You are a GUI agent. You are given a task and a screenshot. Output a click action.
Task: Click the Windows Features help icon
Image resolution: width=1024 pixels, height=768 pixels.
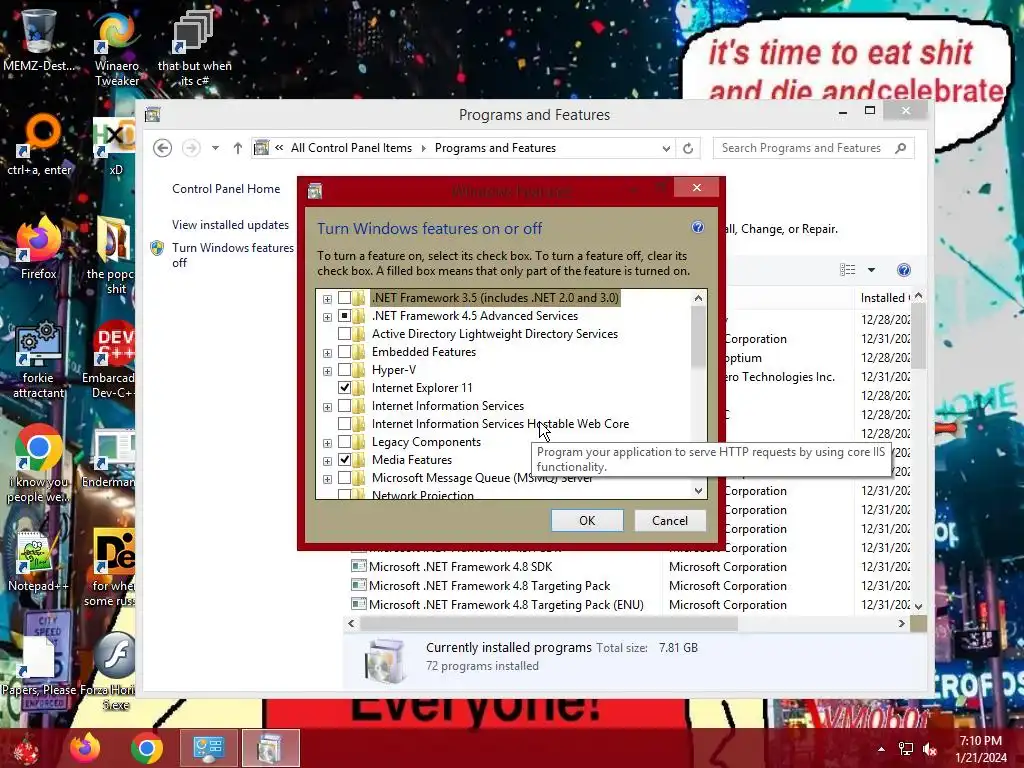tap(697, 227)
